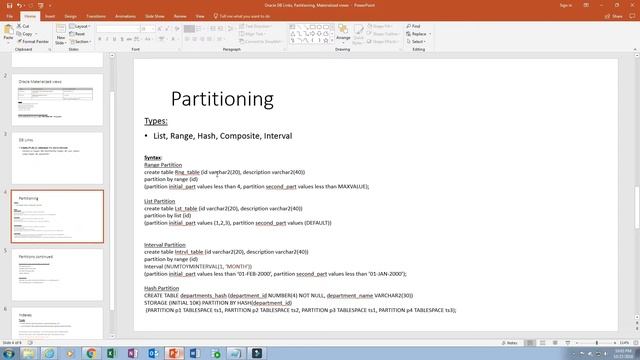Click the Arrange objects icon
Screen dimensions: 640x360
[343, 30]
